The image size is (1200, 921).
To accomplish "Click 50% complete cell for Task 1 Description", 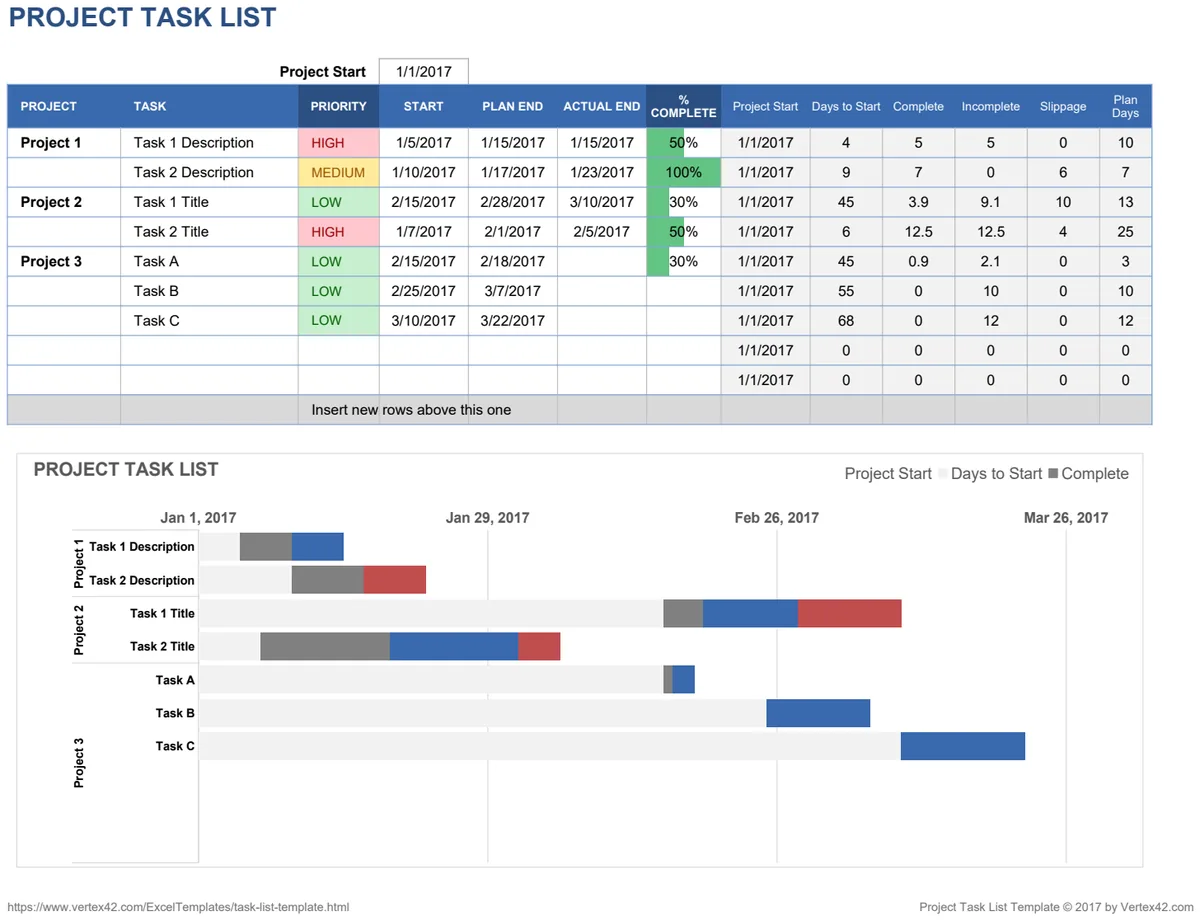I will (x=684, y=143).
